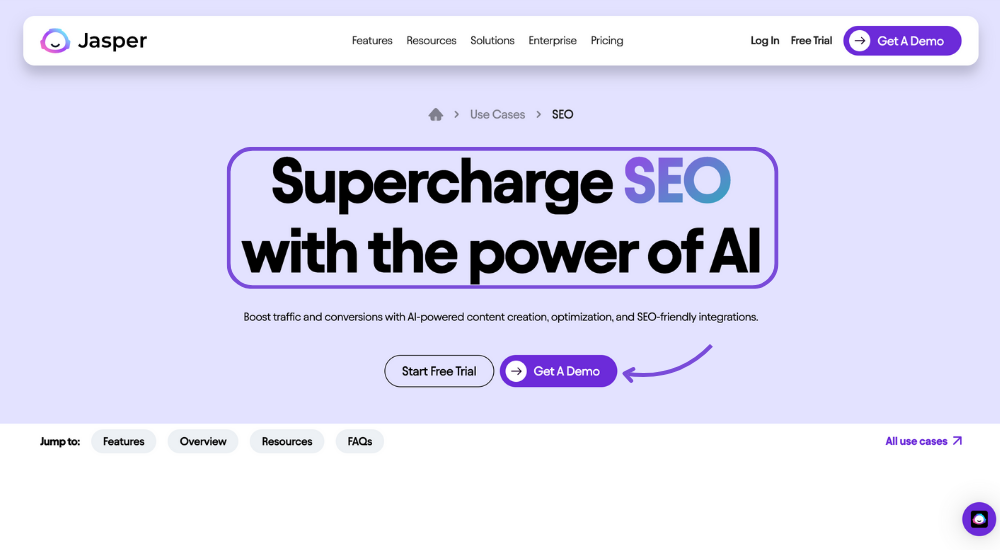Select the Free Trial header link
The height and width of the screenshot is (550, 1000).
811,40
